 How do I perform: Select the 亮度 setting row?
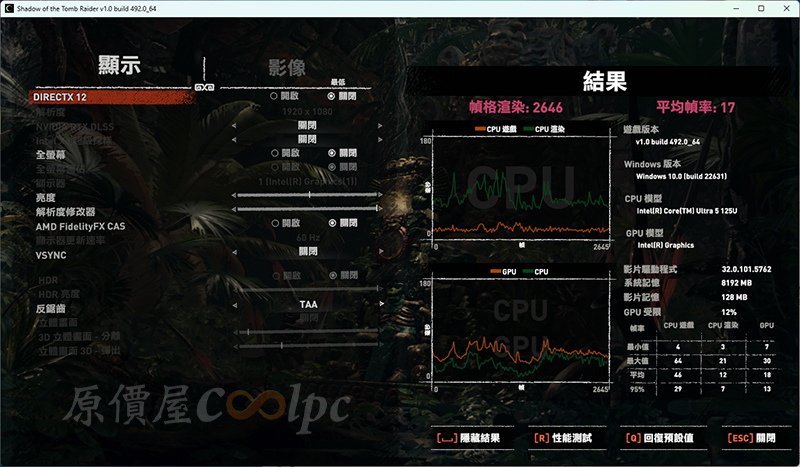click(x=45, y=197)
